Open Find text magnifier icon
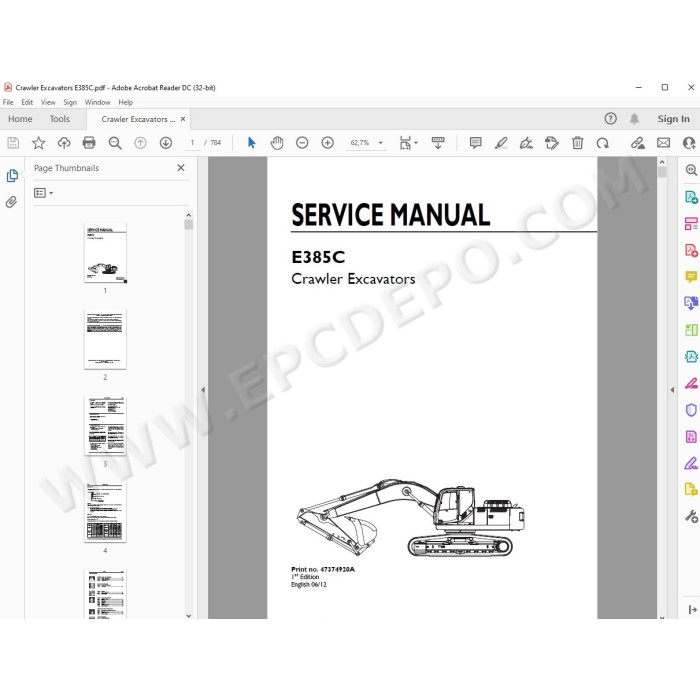This screenshot has width=700, height=700. (115, 143)
